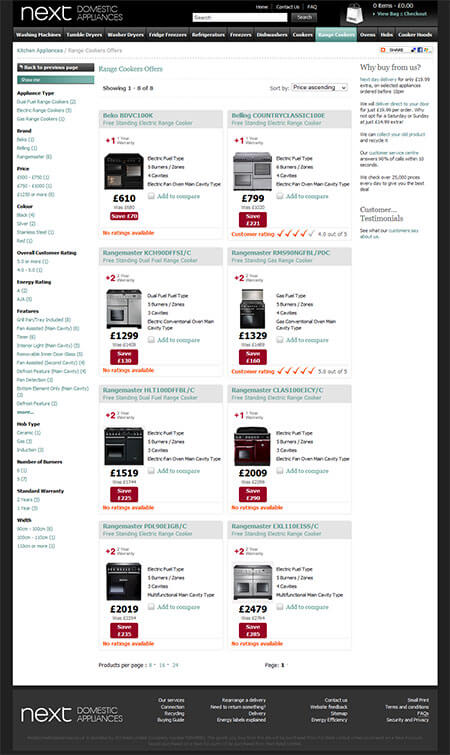Viewport: 450px width, 755px height.
Task: Open the Rangemaster RMS90NGFBL/PDC cooker image
Action: (253, 309)
